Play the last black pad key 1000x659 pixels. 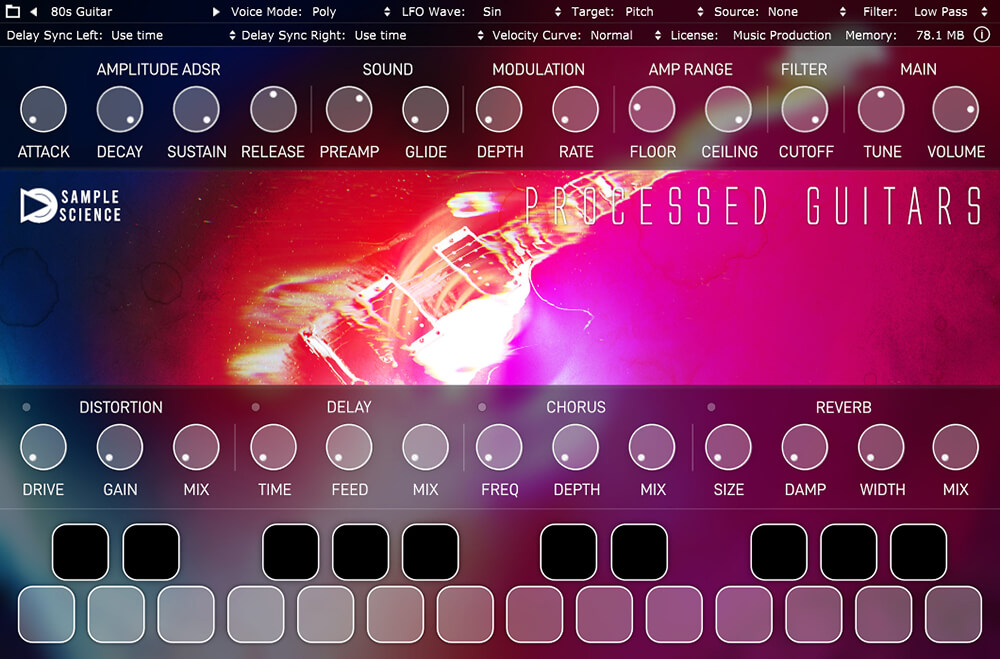[918, 552]
